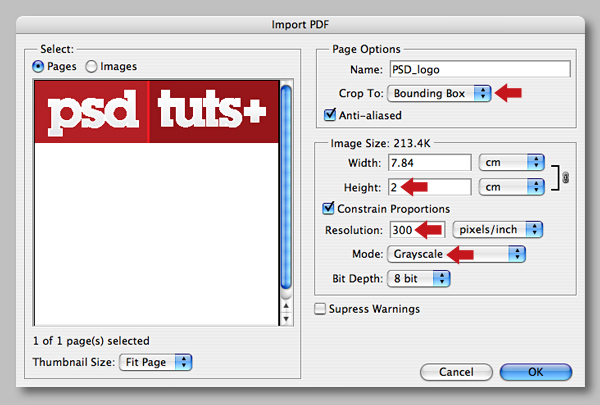Click the Width field showing 7.84

pyautogui.click(x=429, y=163)
